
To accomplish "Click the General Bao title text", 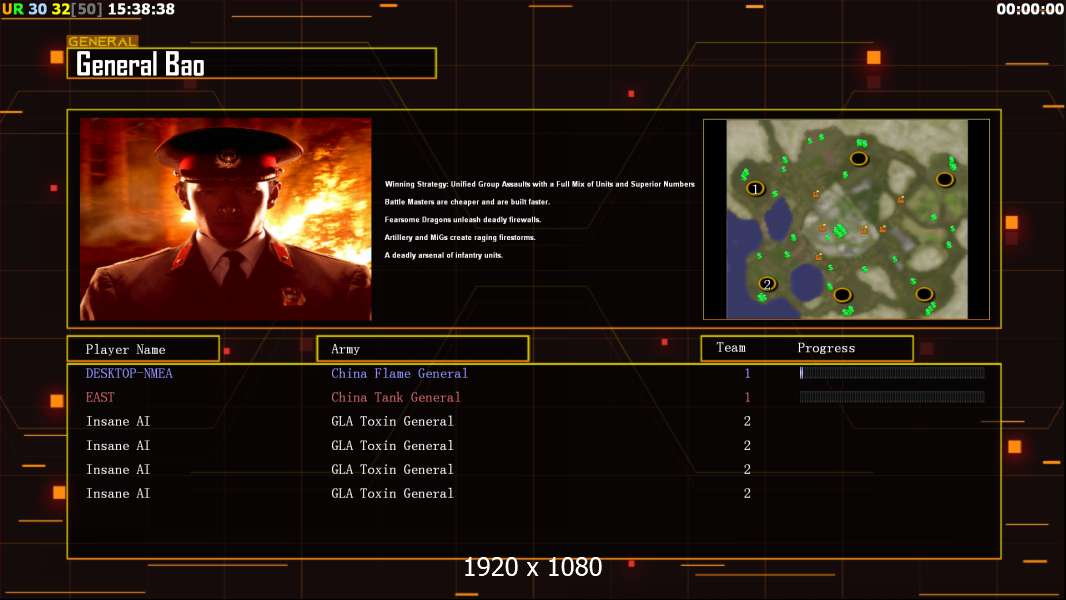I will (140, 65).
